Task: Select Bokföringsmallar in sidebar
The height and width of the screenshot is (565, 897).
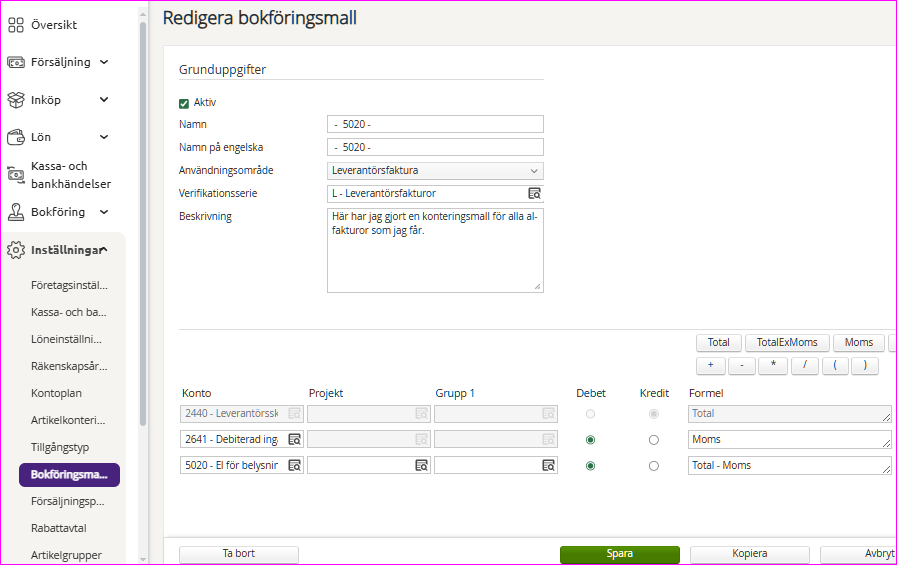Action: click(x=69, y=475)
